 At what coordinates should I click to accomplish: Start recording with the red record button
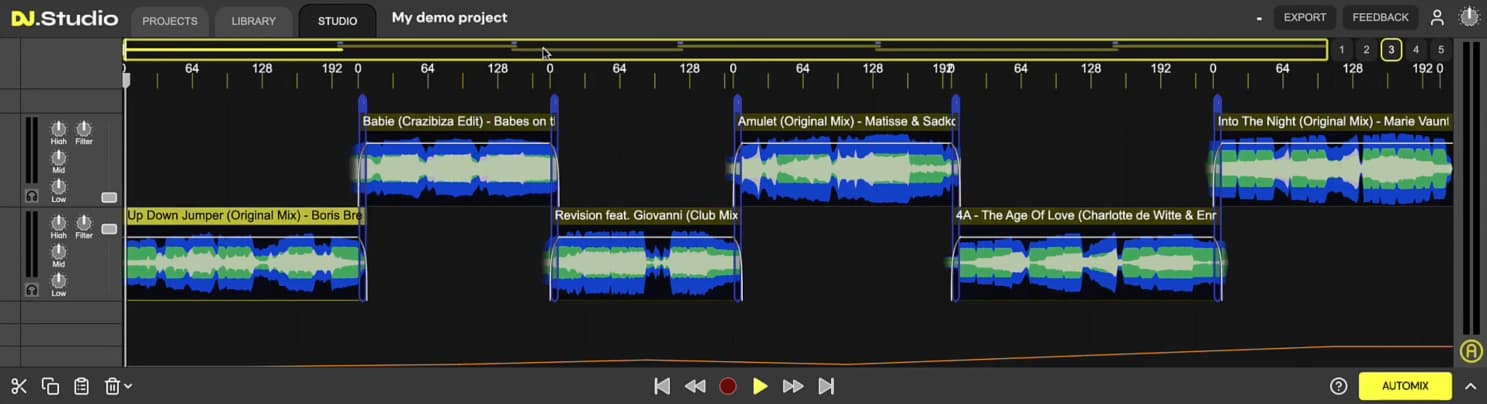click(x=728, y=386)
